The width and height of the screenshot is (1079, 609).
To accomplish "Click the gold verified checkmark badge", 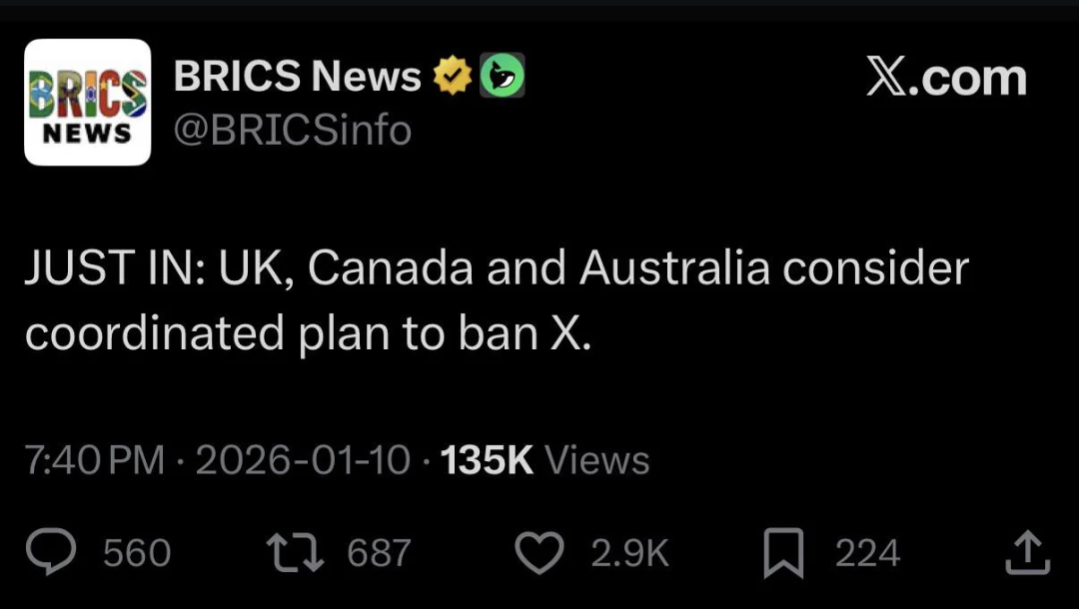I will 453,77.
